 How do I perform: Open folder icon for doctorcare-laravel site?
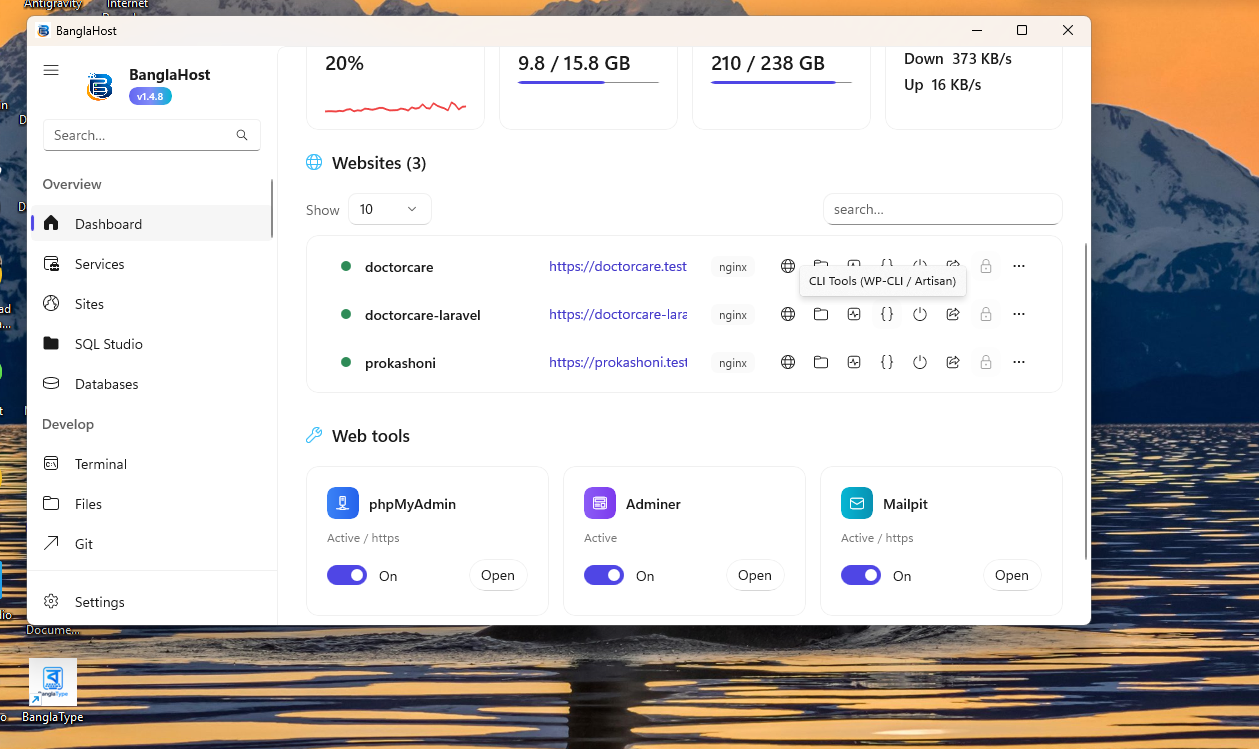[821, 314]
